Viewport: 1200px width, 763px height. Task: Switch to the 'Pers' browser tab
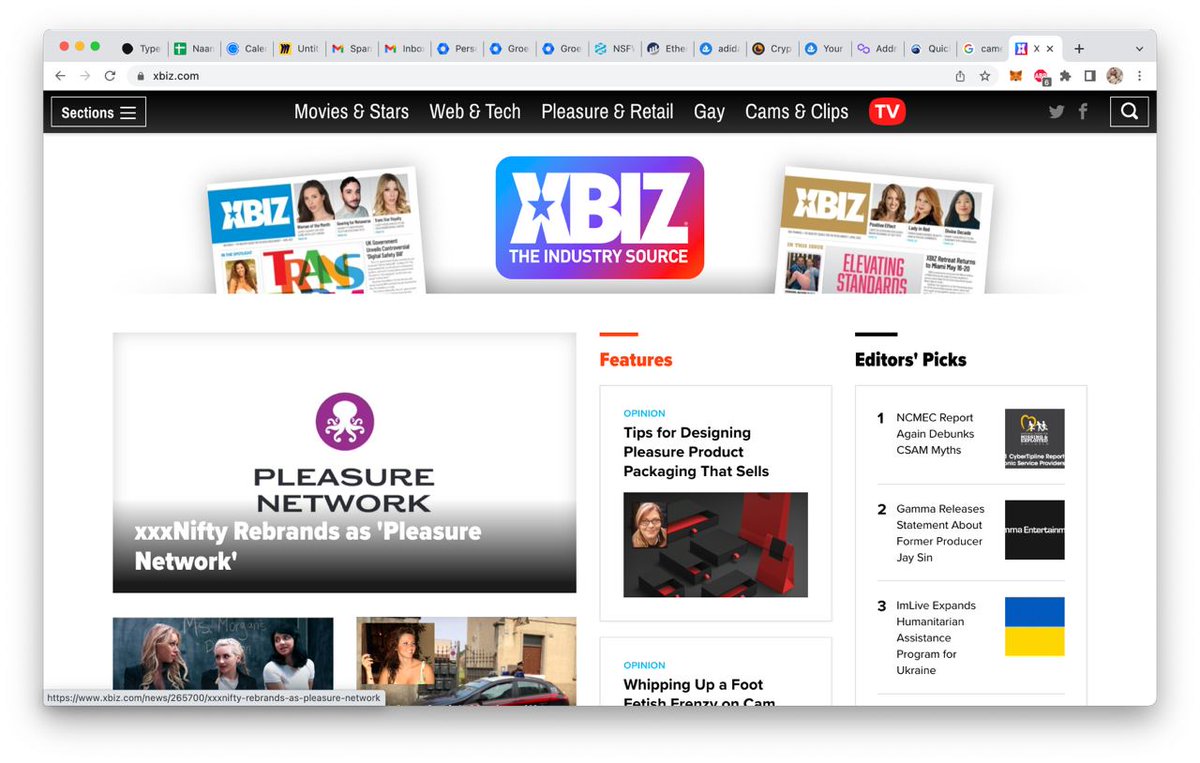(457, 48)
